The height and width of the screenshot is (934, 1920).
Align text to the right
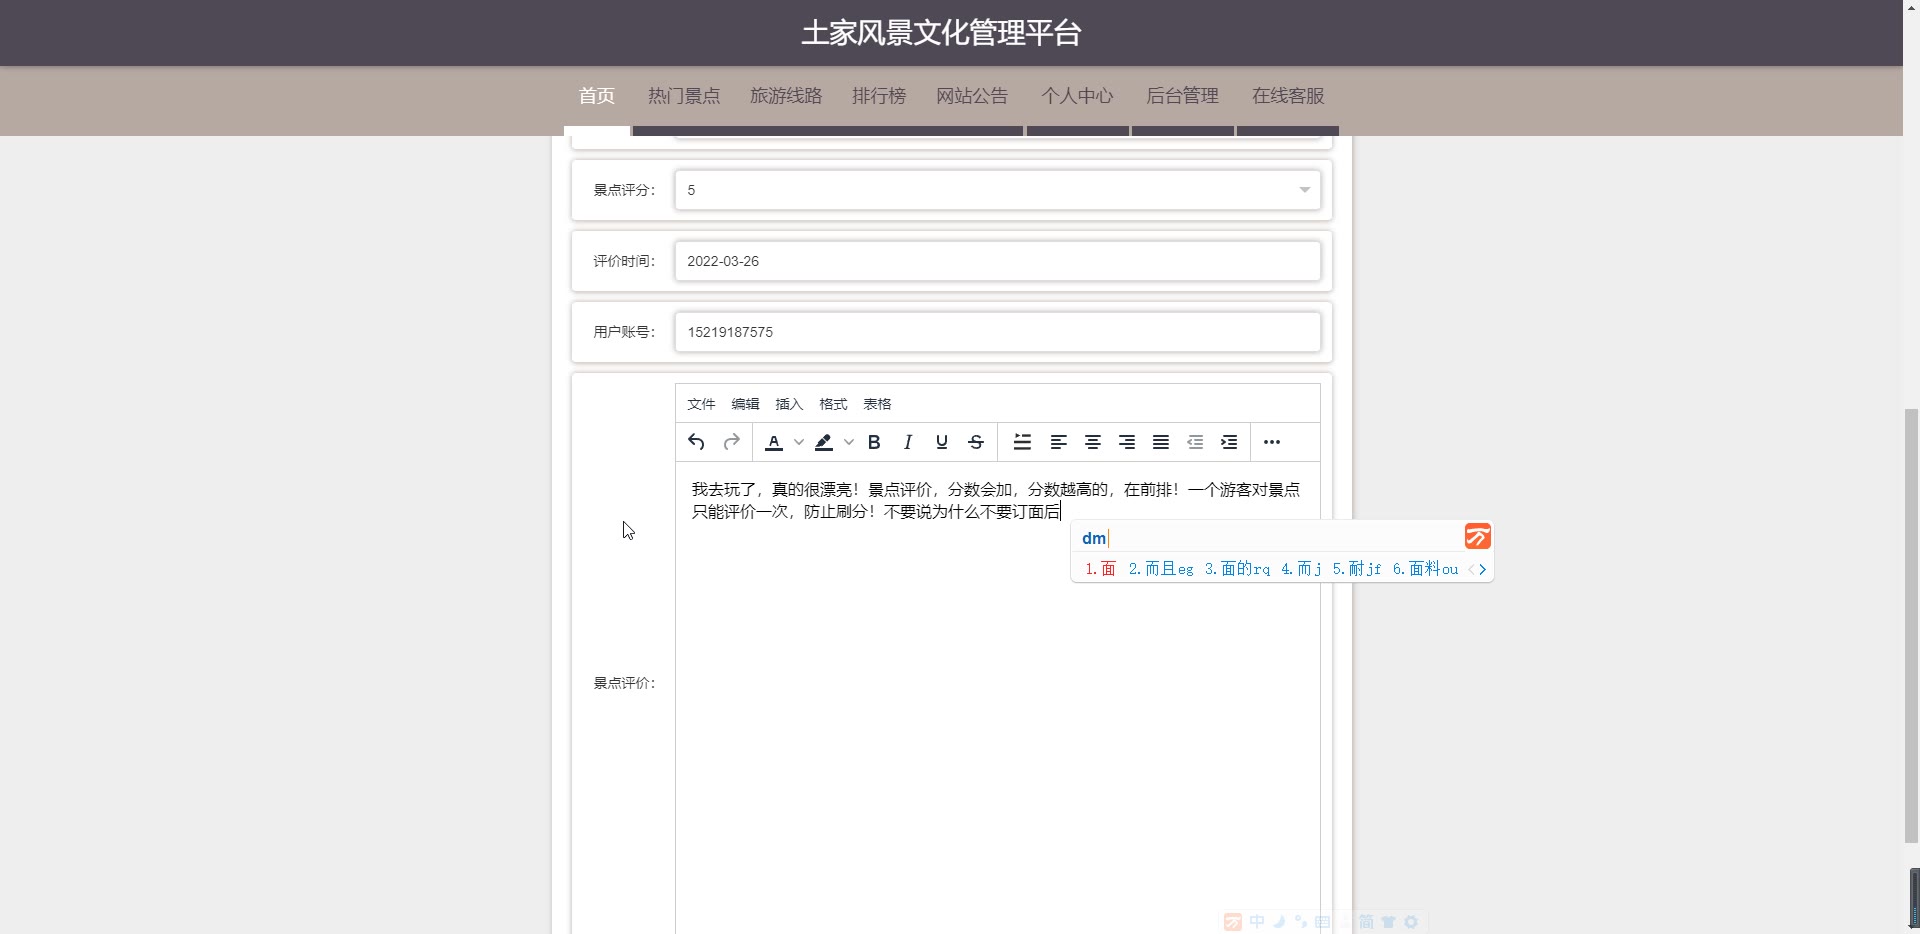1127,442
